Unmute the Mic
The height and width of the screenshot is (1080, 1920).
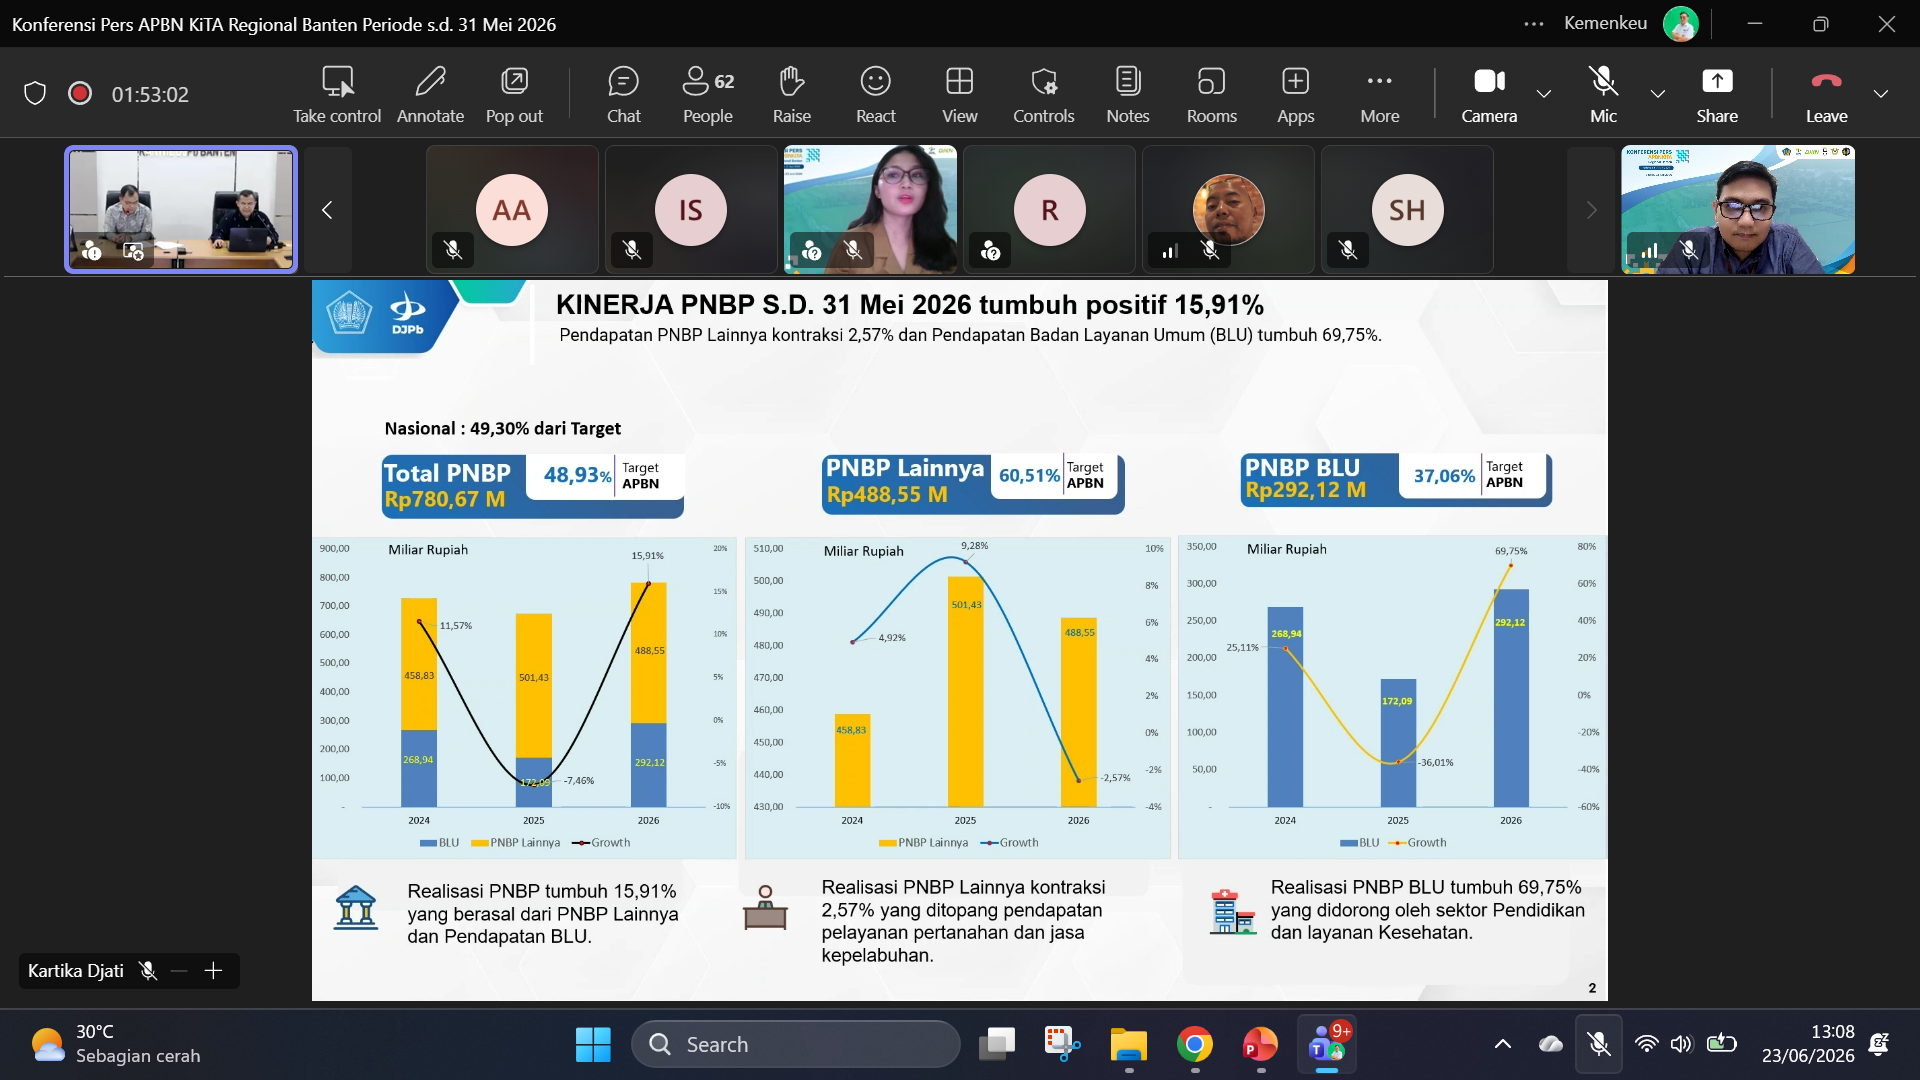coord(1603,95)
